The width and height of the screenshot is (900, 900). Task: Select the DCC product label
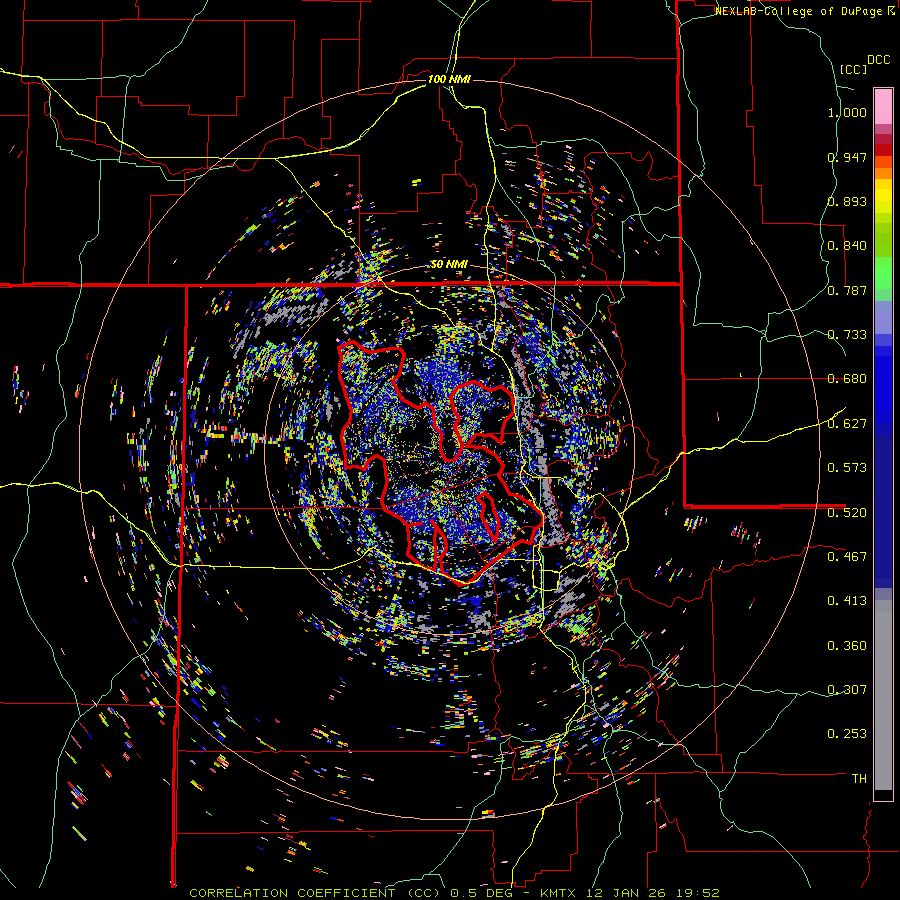[878, 60]
